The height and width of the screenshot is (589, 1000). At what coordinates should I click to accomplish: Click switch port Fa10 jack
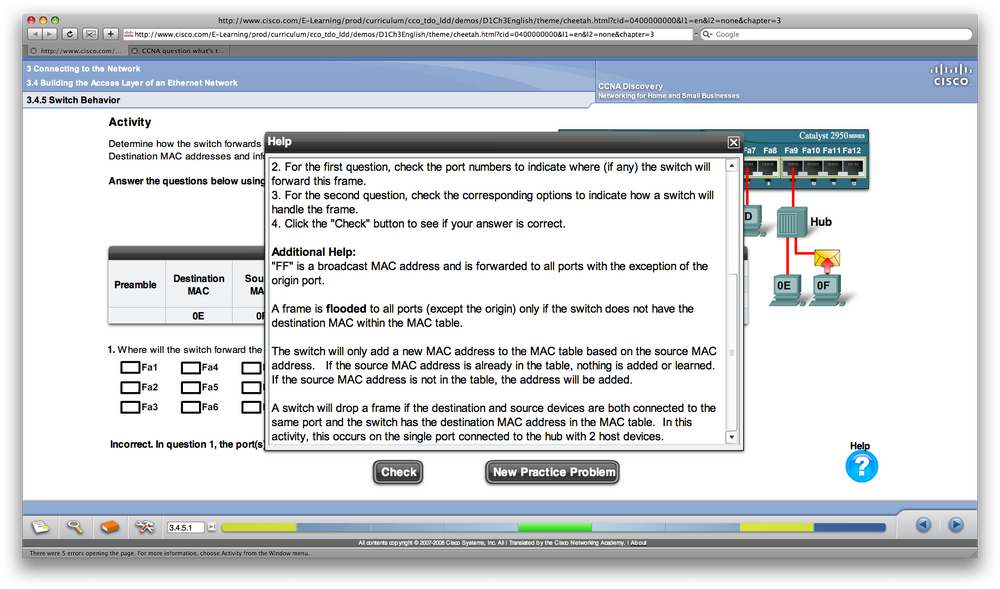812,168
